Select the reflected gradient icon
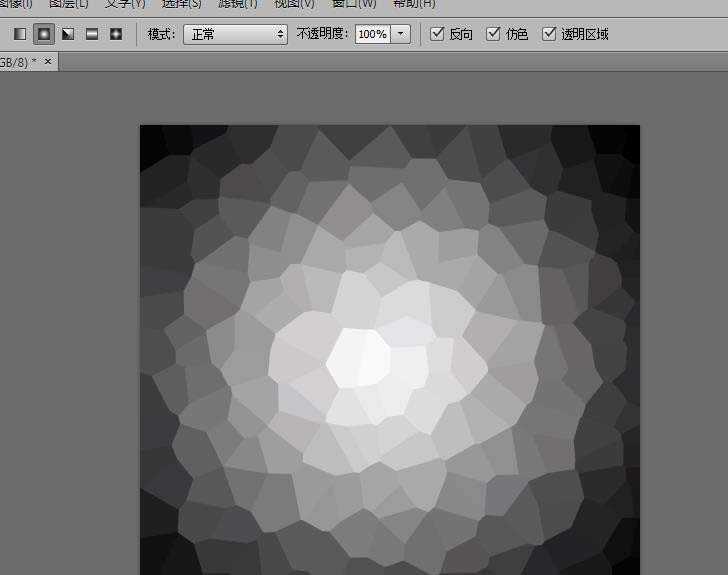728x575 pixels. click(92, 34)
